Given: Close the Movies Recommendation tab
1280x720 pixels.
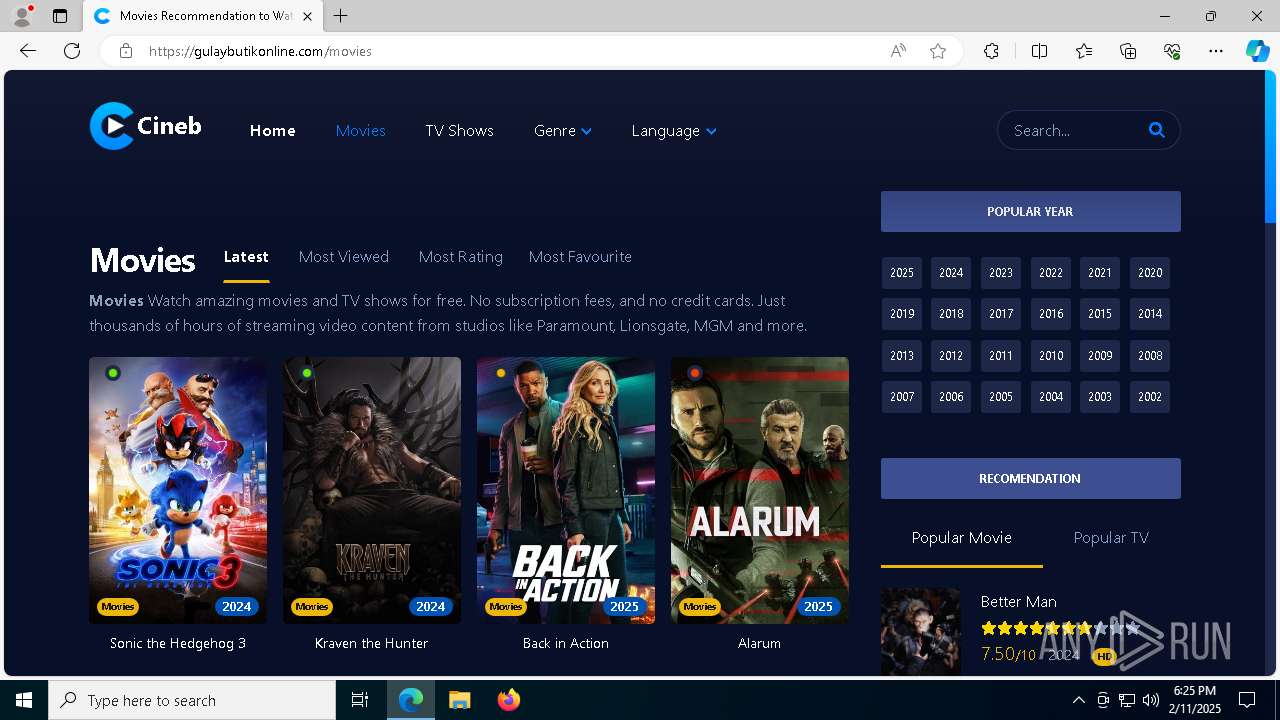Looking at the screenshot, I should point(307,16).
